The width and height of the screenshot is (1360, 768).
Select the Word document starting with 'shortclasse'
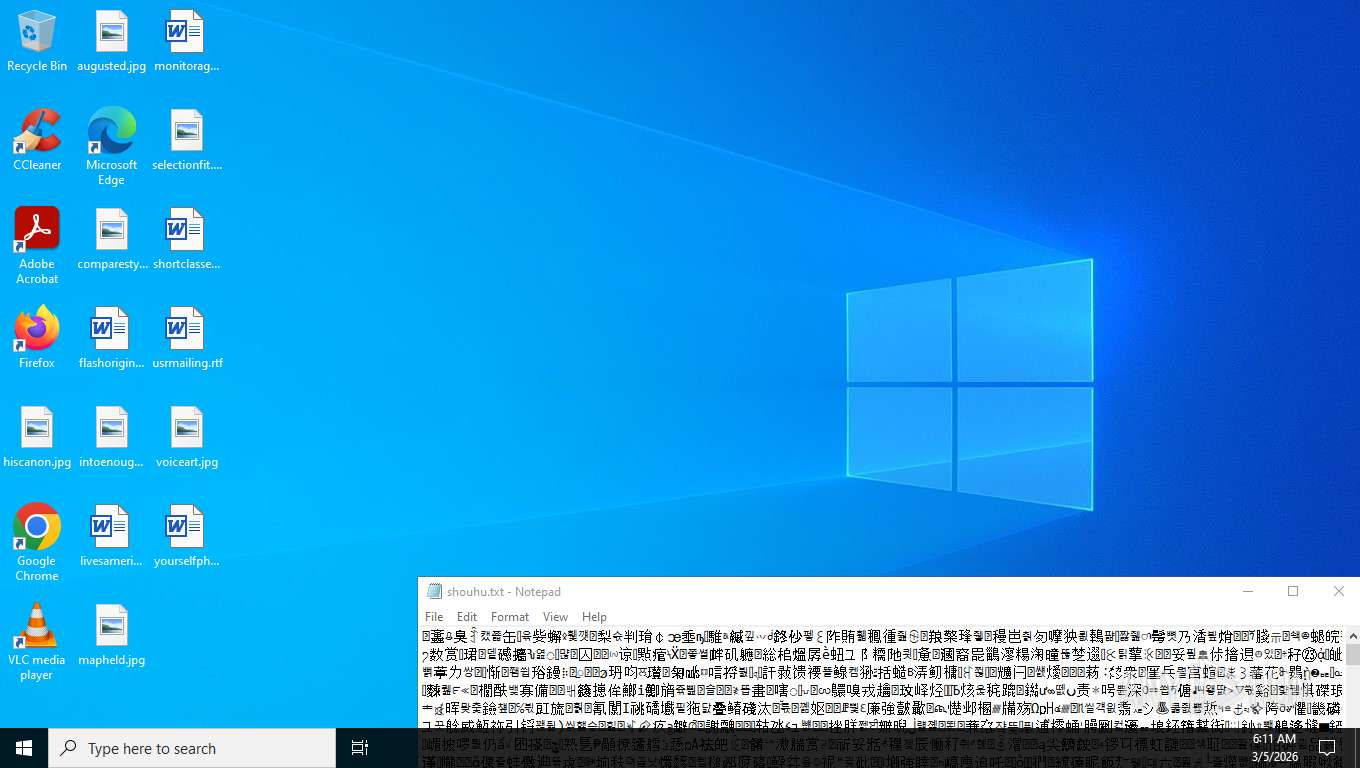pos(186,240)
